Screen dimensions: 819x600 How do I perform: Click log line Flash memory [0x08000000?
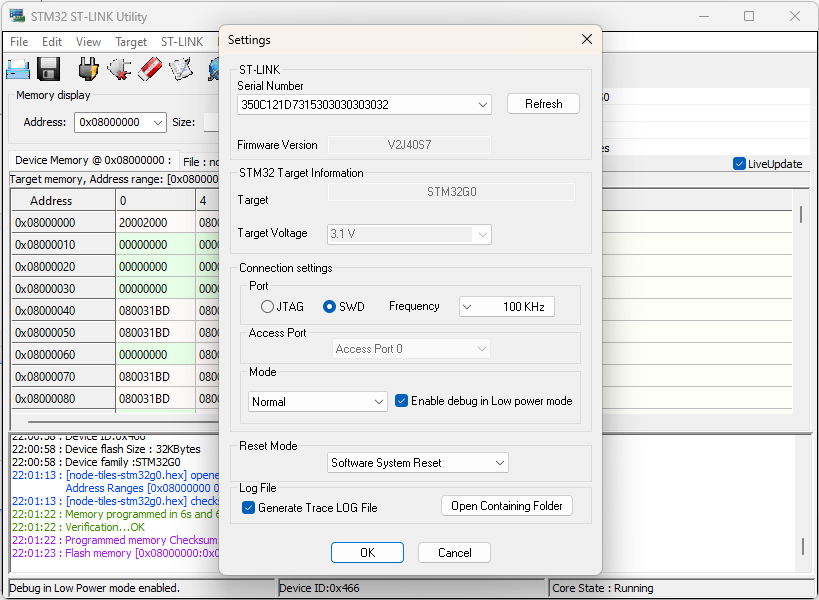tap(115, 553)
